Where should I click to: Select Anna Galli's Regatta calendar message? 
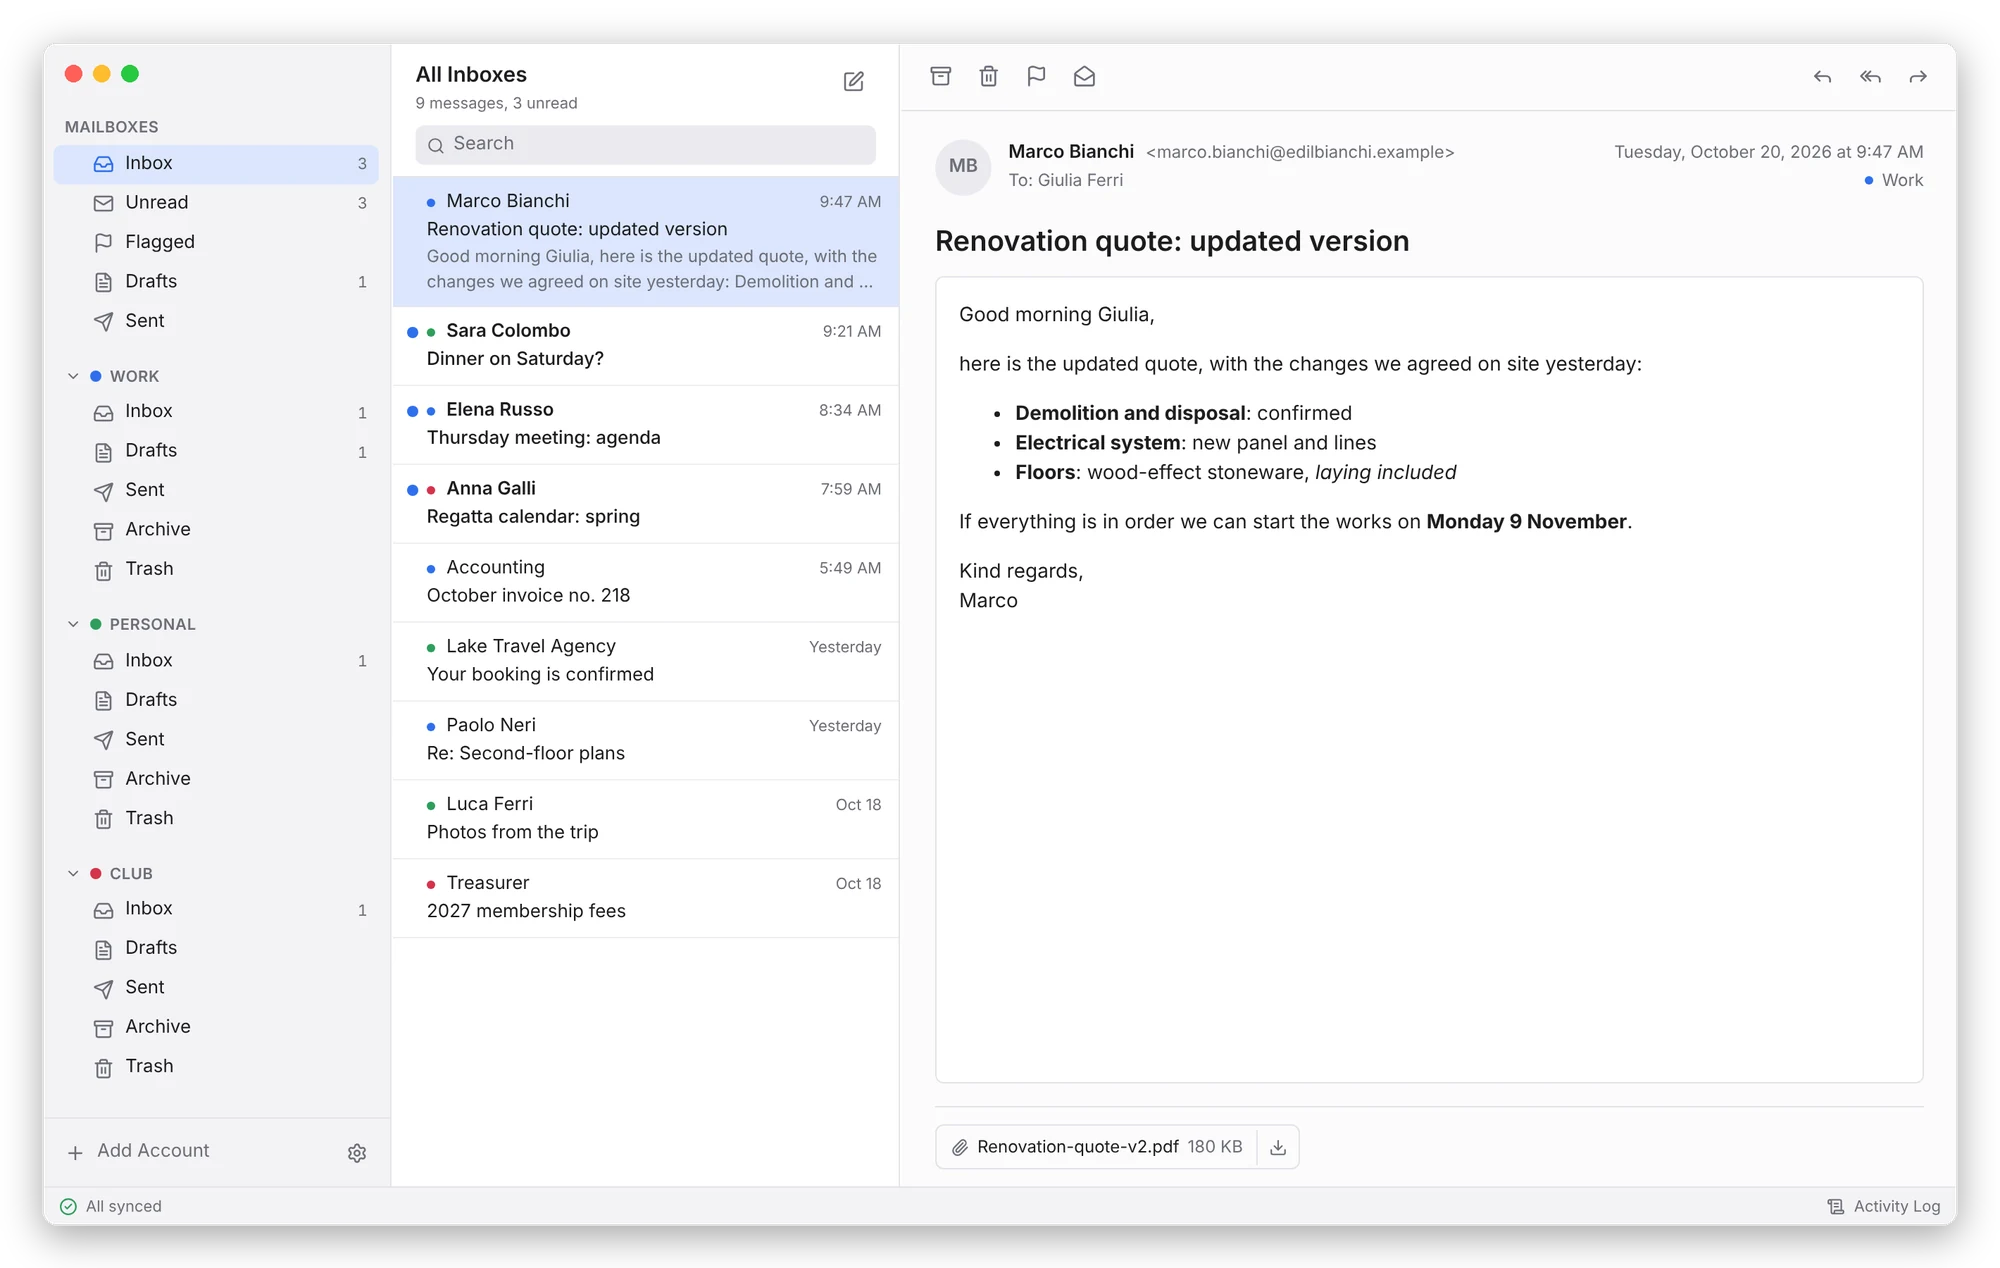point(645,503)
